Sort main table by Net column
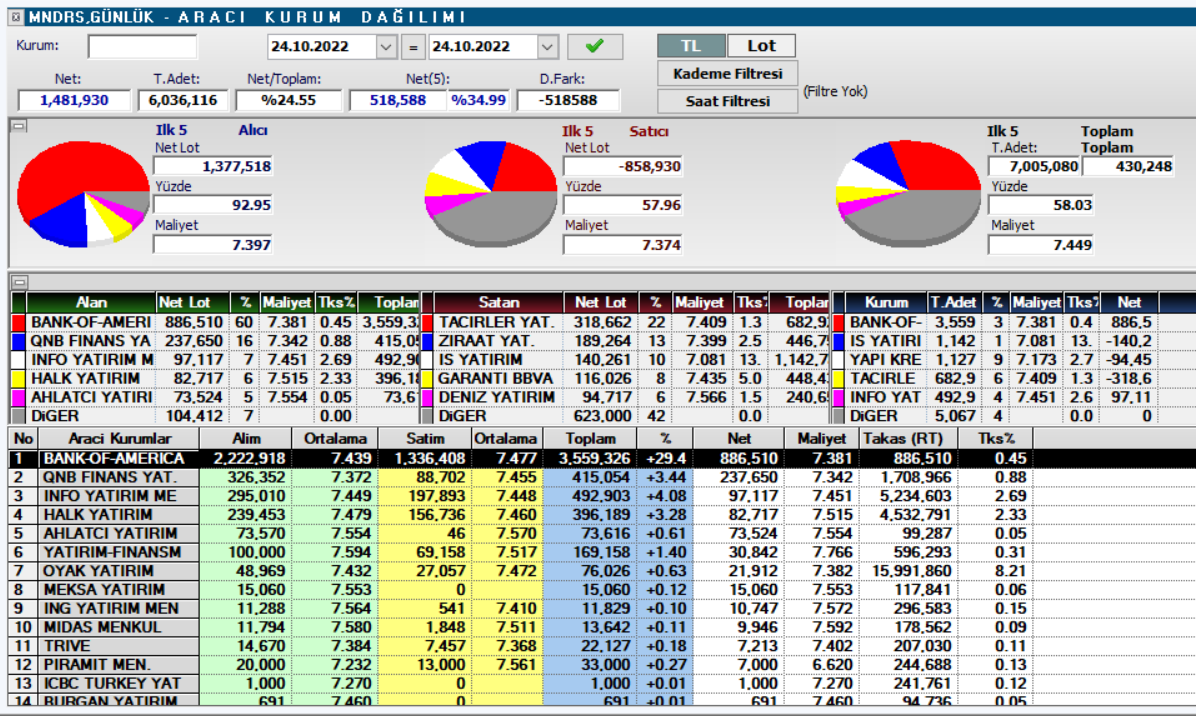 point(738,438)
